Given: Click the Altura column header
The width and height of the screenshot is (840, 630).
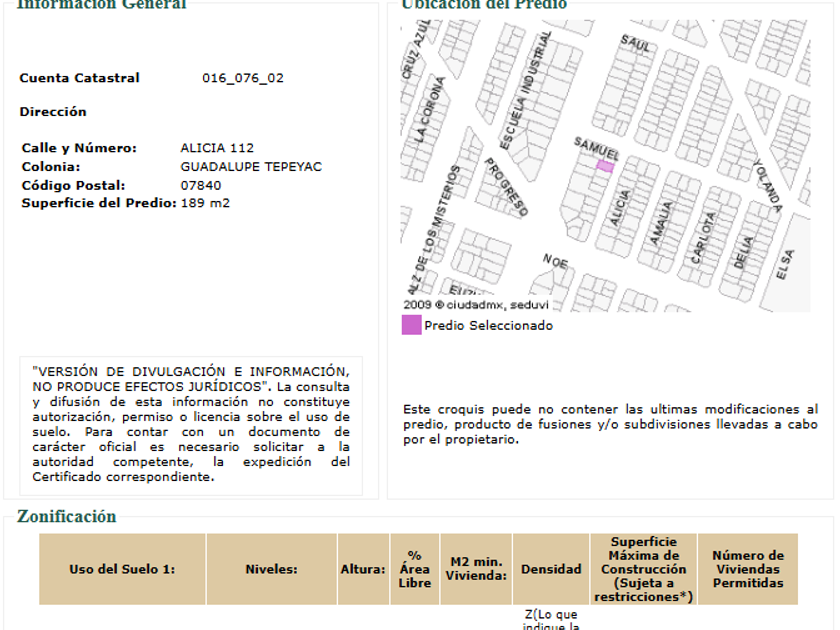Looking at the screenshot, I should click(x=363, y=569).
